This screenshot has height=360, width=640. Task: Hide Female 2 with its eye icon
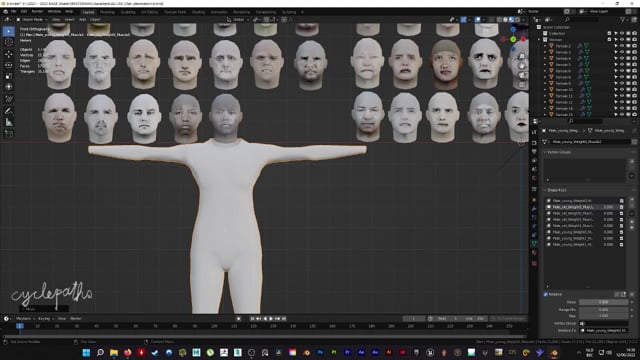click(x=622, y=46)
